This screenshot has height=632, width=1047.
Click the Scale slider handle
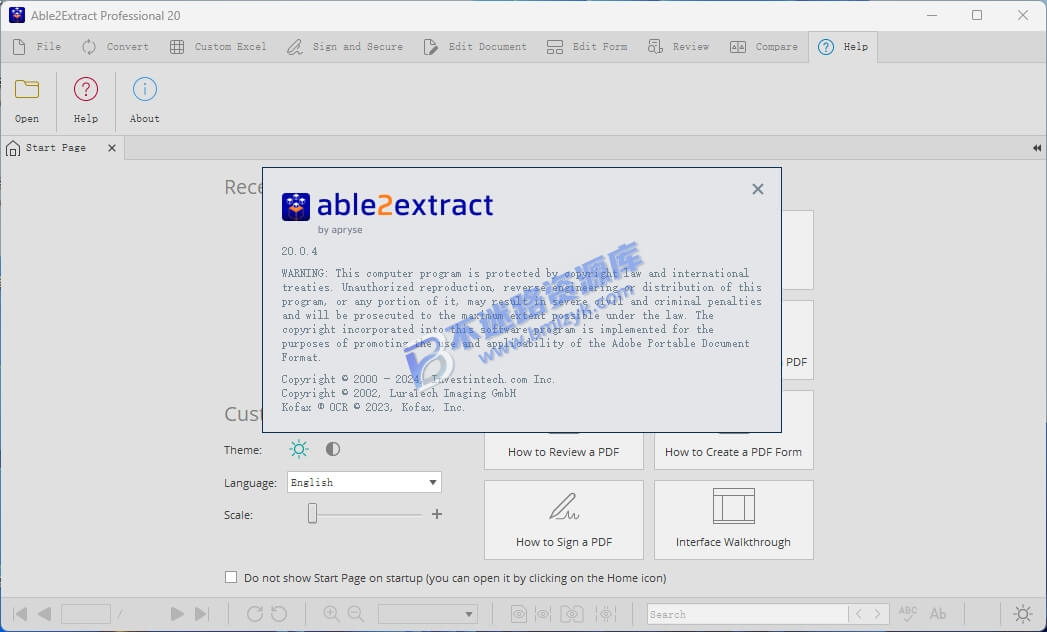312,514
